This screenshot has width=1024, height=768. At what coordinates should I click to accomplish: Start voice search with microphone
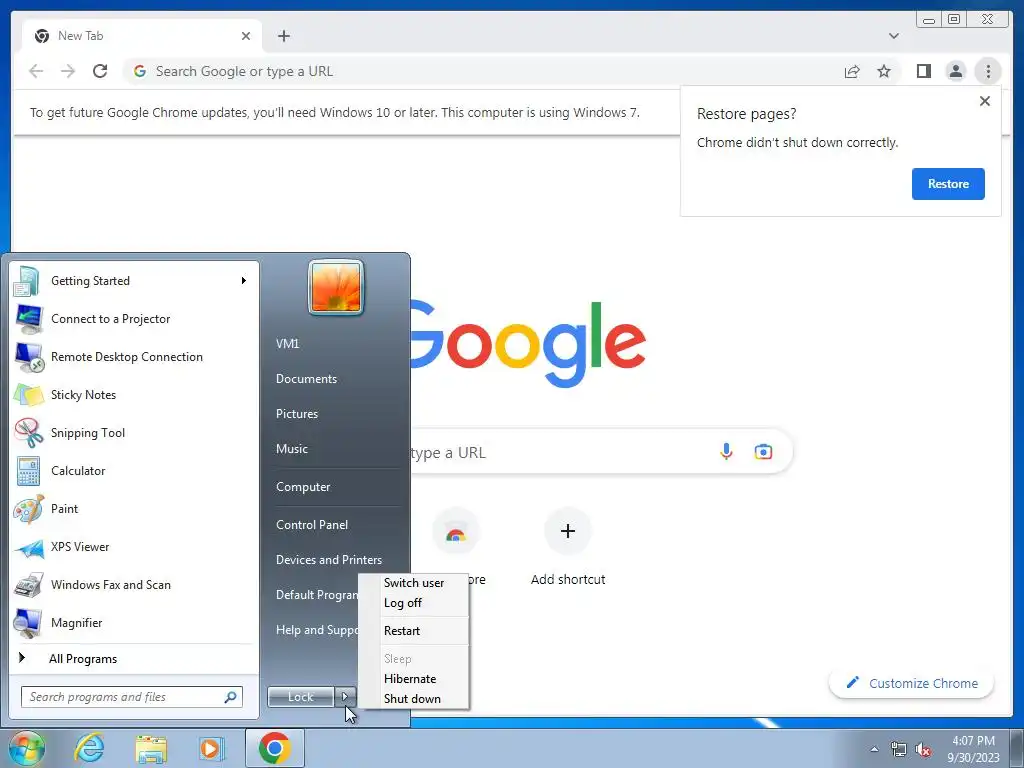[726, 451]
